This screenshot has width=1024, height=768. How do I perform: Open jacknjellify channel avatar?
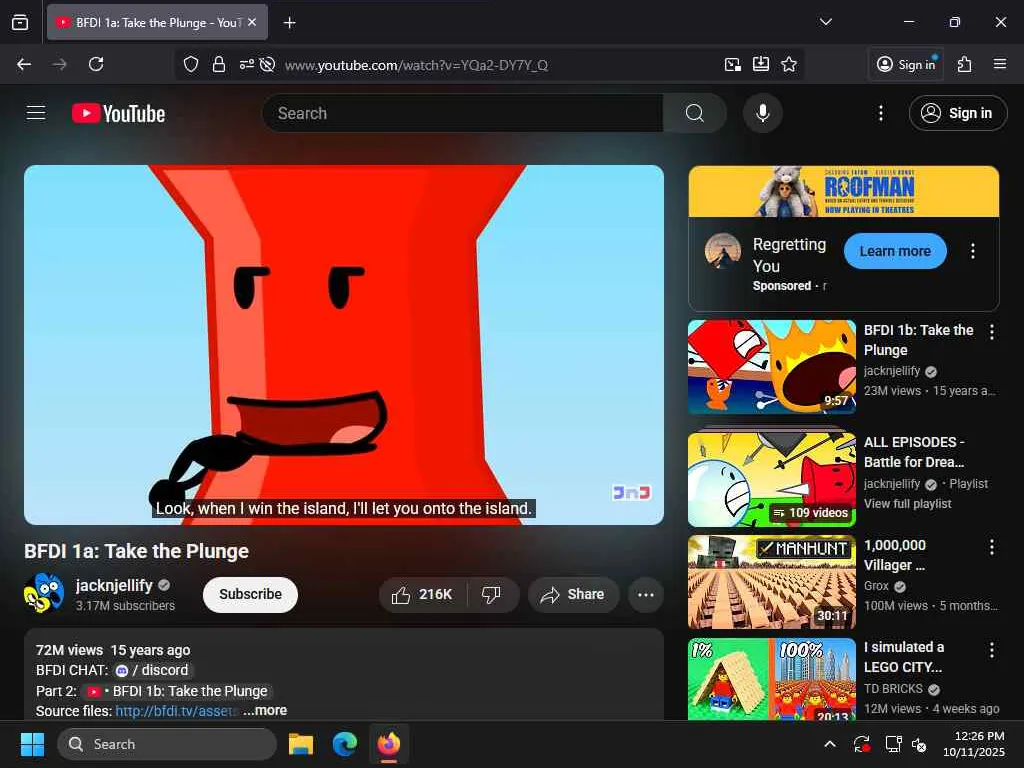(44, 593)
